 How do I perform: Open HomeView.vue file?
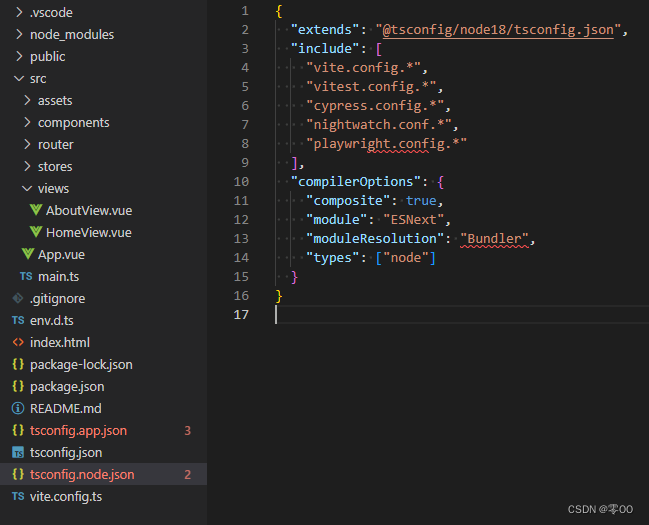(x=89, y=232)
